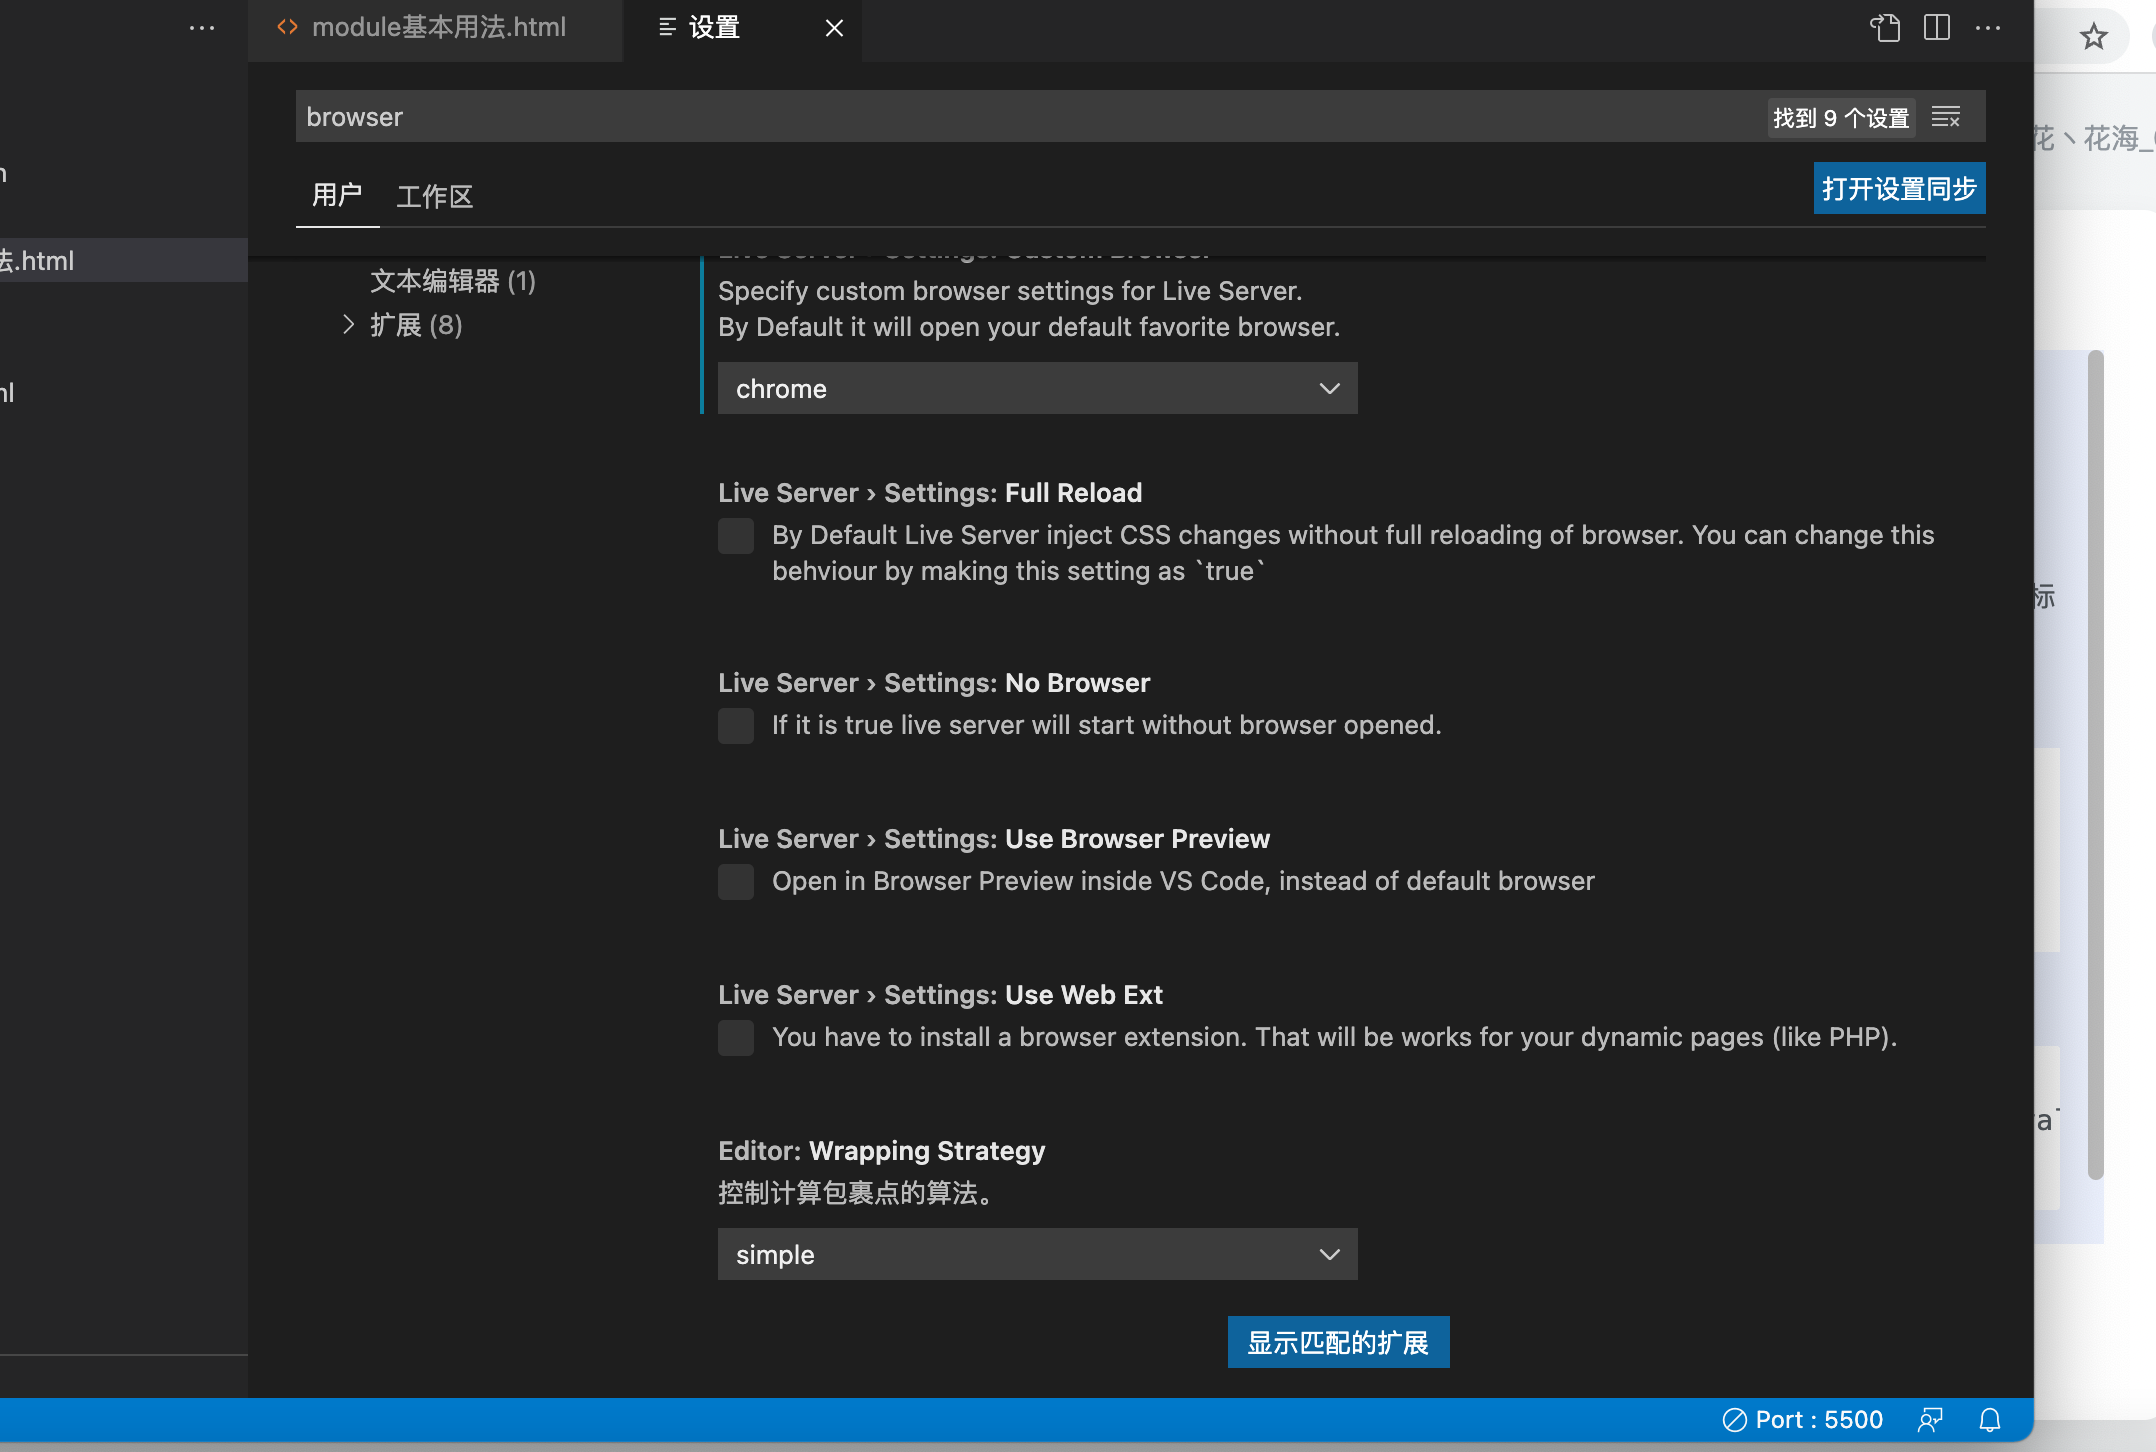Click the Split Editor icon
Viewport: 2156px width, 1452px height.
(x=1936, y=28)
